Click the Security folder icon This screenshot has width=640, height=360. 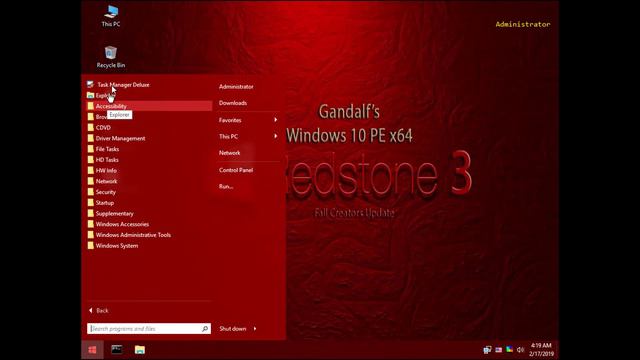91,192
